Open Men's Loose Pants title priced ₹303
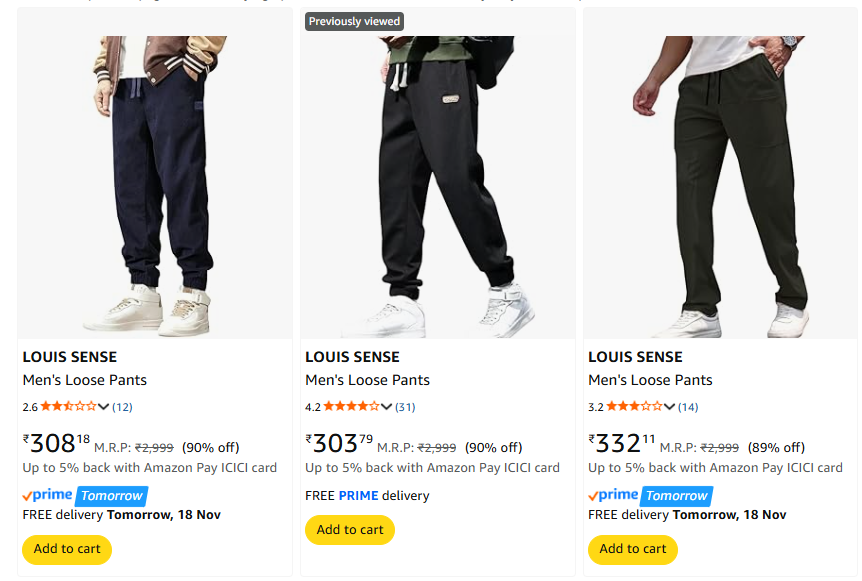This screenshot has width=862, height=581. (368, 380)
